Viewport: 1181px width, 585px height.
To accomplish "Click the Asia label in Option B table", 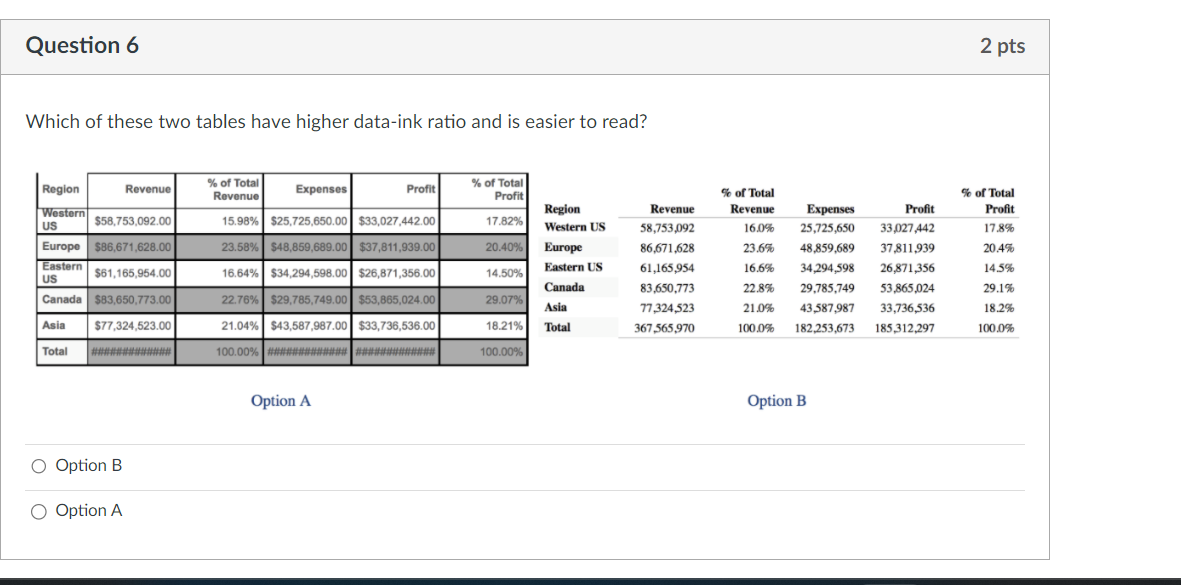I will [556, 307].
